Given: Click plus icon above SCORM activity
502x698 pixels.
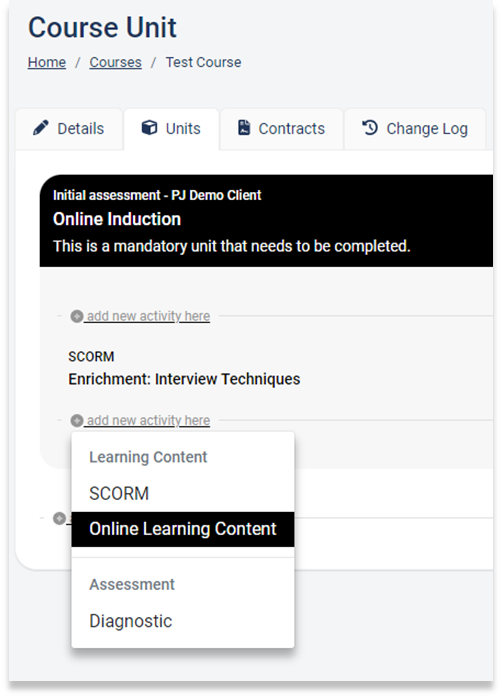Looking at the screenshot, I should 77,317.
